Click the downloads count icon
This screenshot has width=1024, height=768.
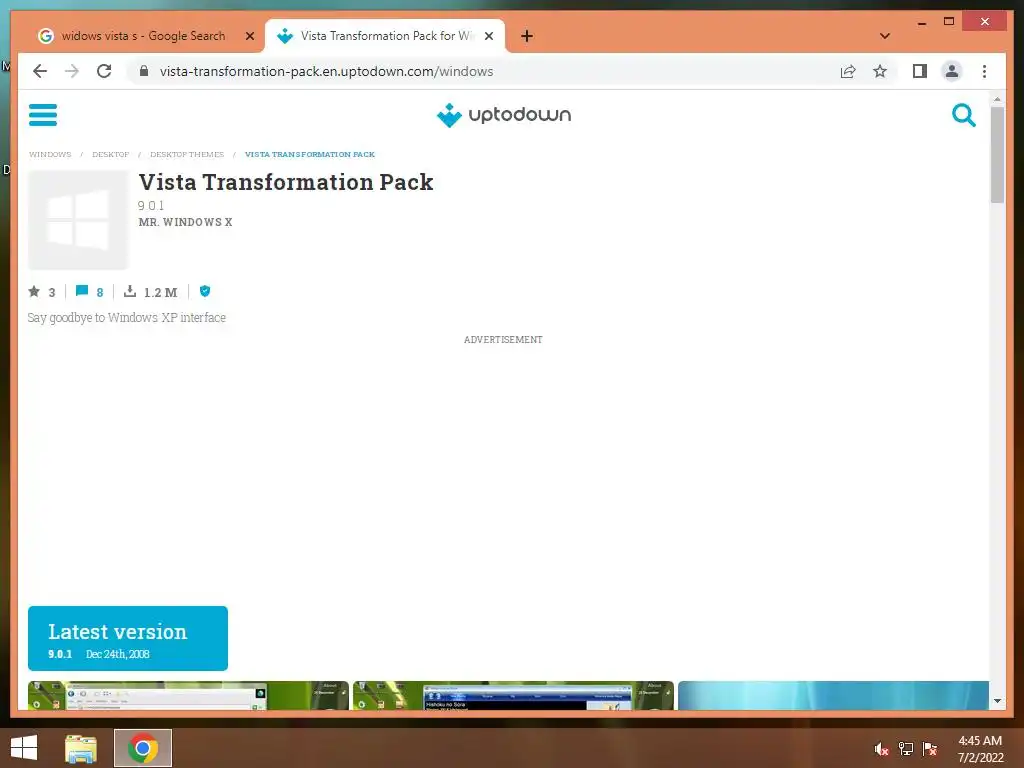[x=130, y=291]
